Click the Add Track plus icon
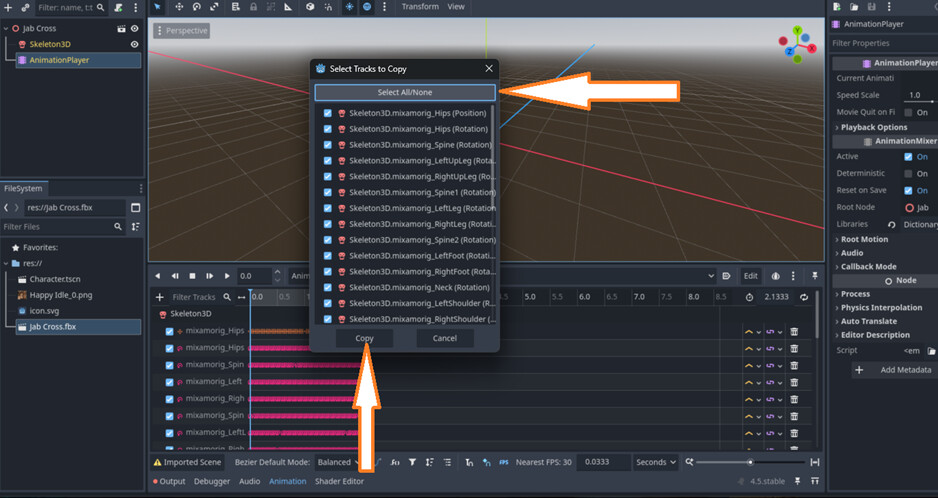 tap(160, 297)
